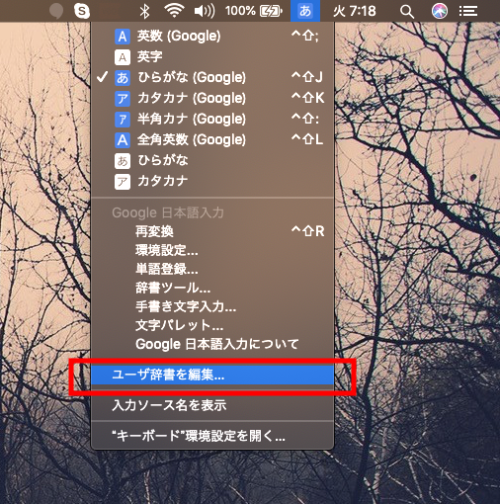Screen dimensions: 500x504
Task: Switch to カタカナ (Google) input mode
Action: pos(212,98)
